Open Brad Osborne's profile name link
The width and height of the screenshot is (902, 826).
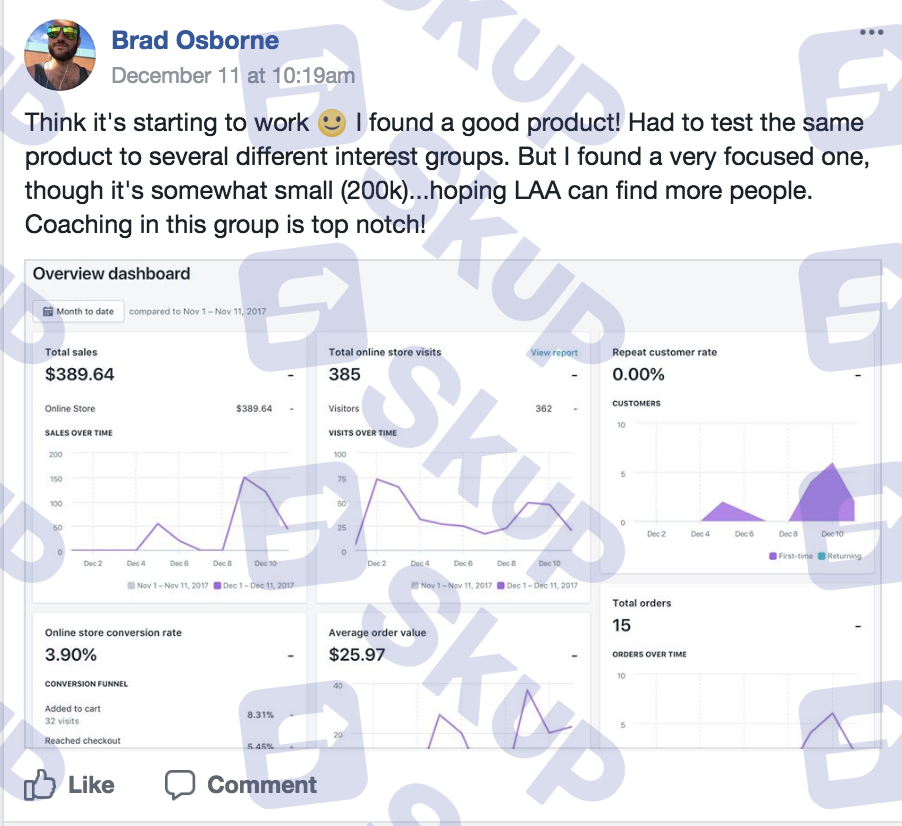195,40
